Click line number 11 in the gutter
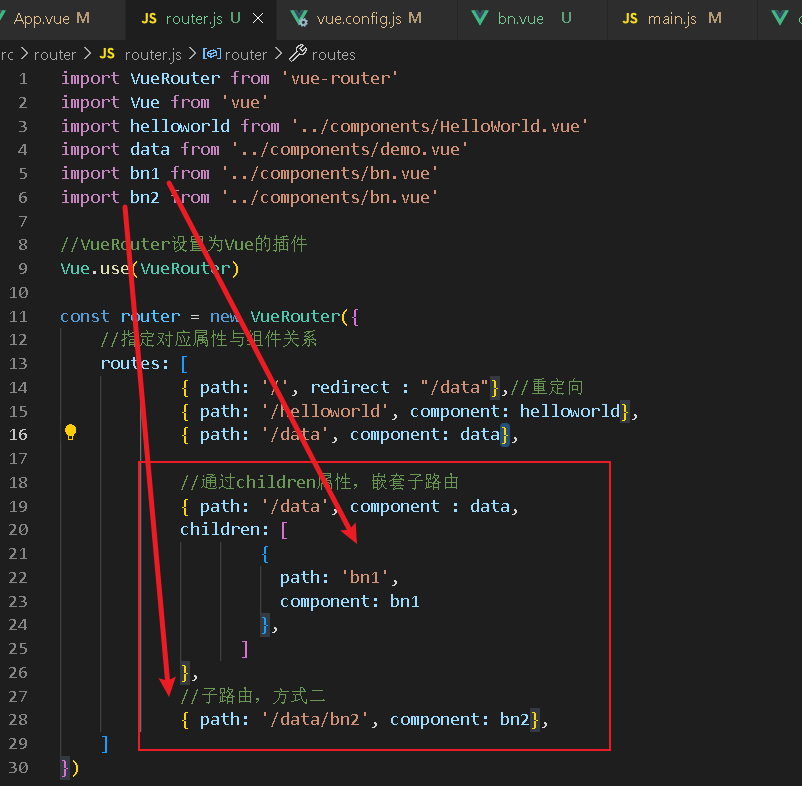Image resolution: width=802 pixels, height=786 pixels. 18,317
